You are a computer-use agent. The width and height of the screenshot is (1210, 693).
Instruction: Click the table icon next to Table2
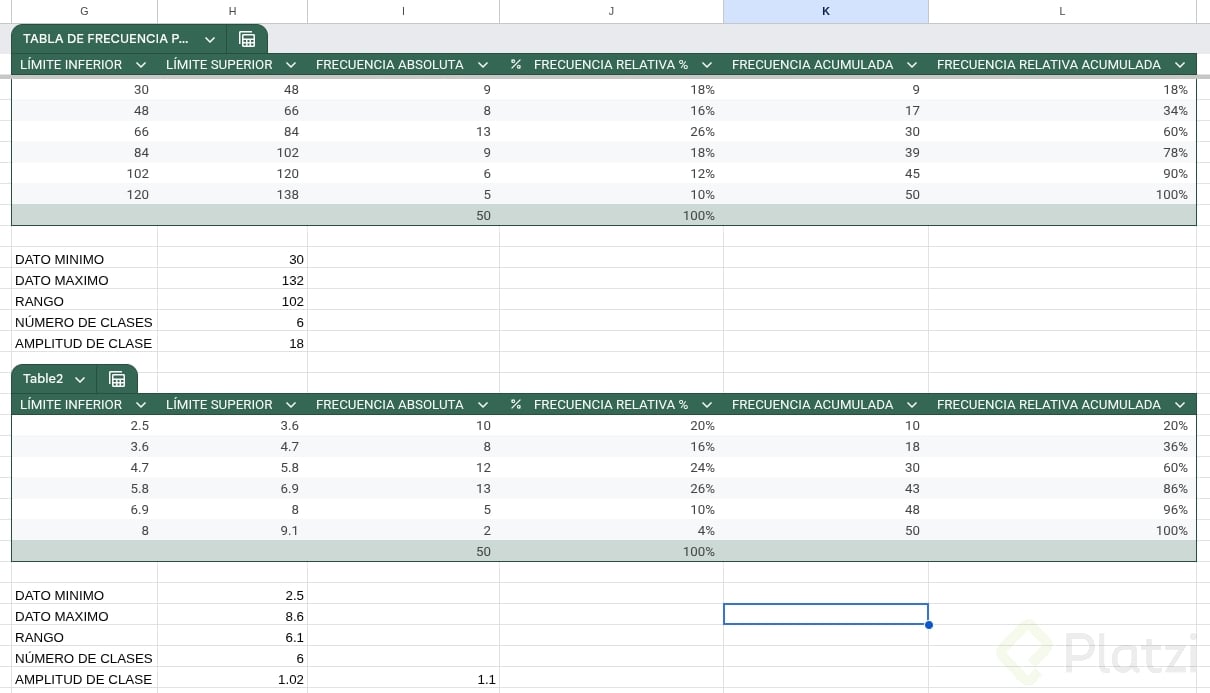[117, 379]
